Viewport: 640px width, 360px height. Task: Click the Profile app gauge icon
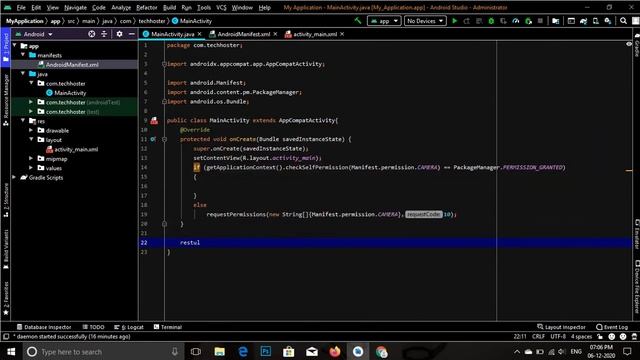(516, 21)
